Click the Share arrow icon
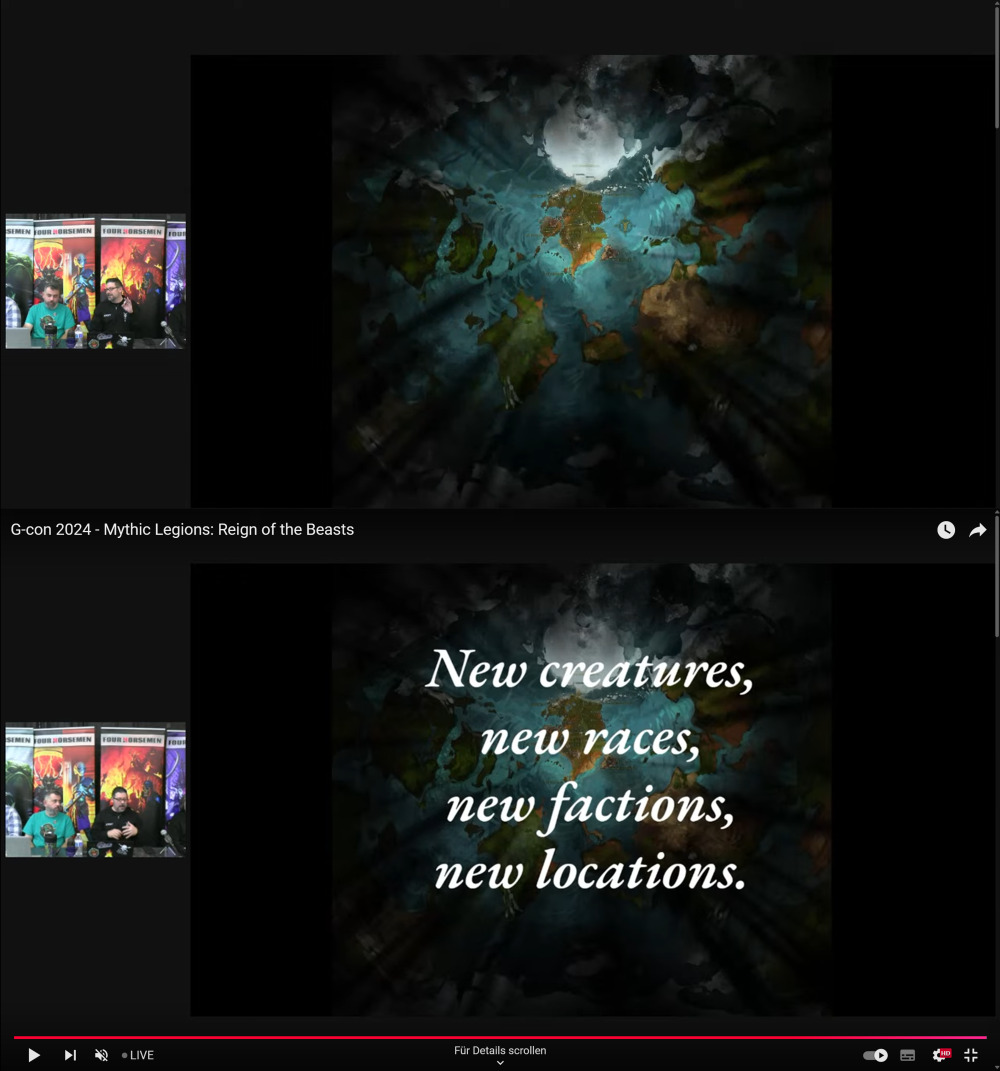This screenshot has height=1071, width=1000. 977,530
